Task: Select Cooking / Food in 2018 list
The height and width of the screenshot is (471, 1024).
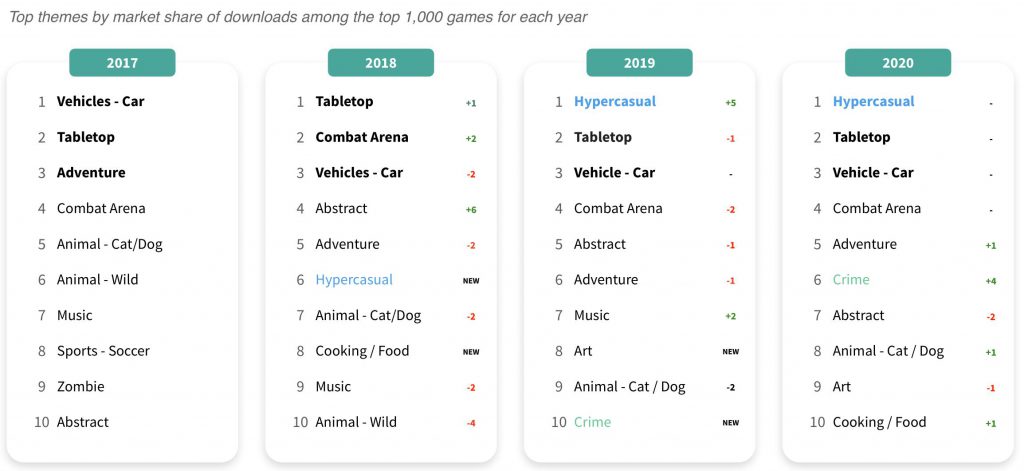Action: (362, 351)
